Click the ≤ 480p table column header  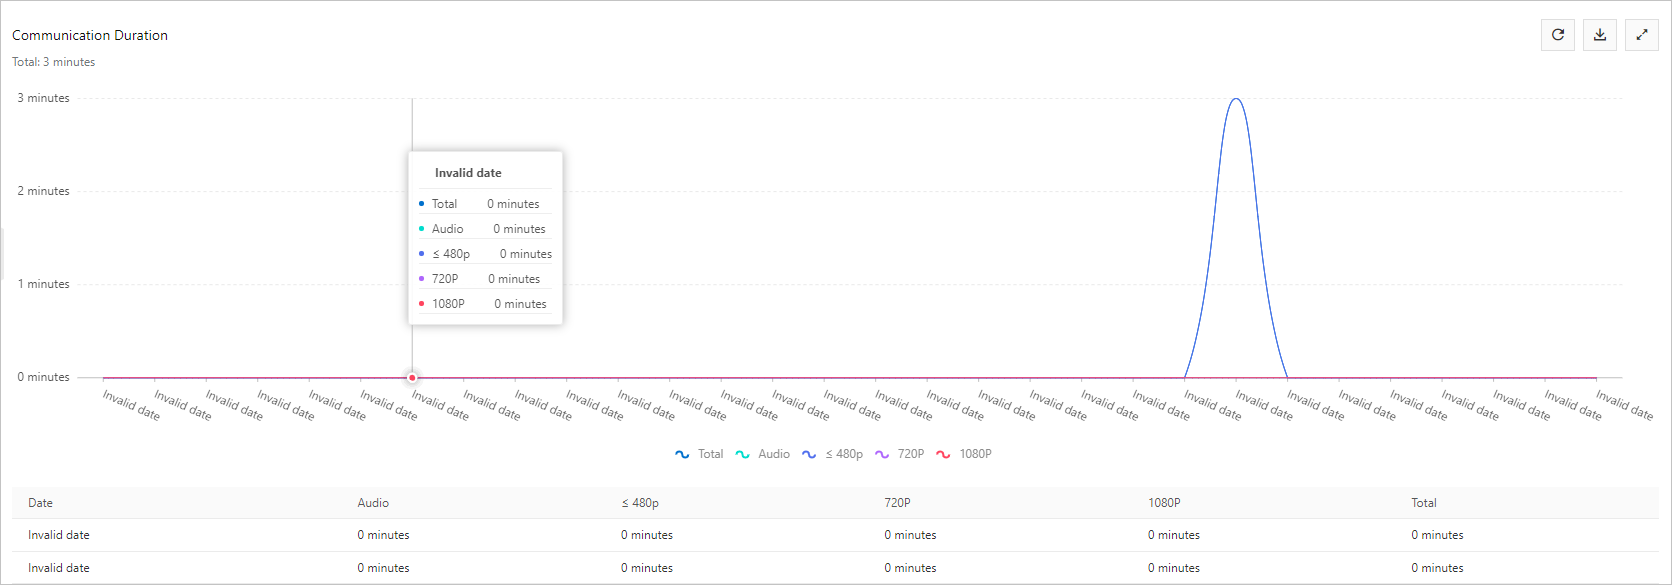click(x=640, y=503)
